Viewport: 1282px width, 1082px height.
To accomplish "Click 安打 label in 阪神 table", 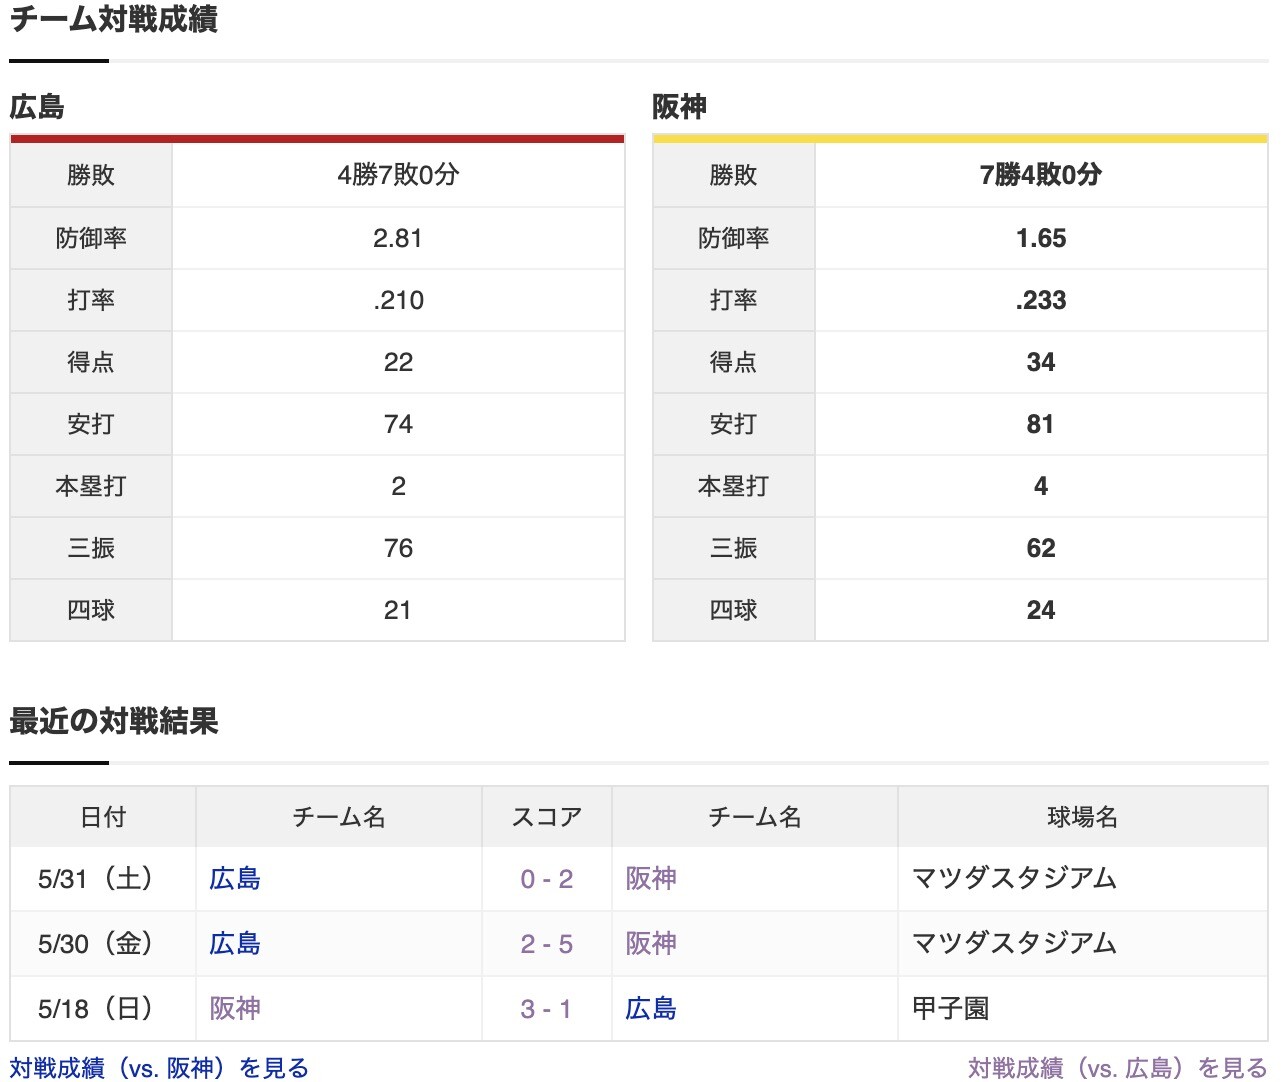I will pyautogui.click(x=734, y=424).
